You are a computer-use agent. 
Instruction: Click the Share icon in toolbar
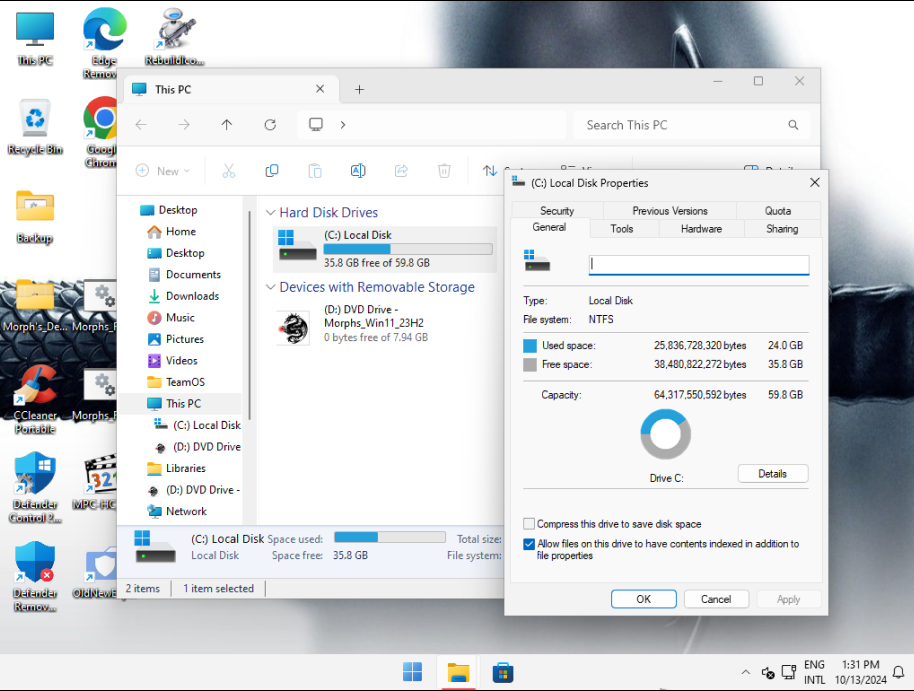(x=401, y=171)
